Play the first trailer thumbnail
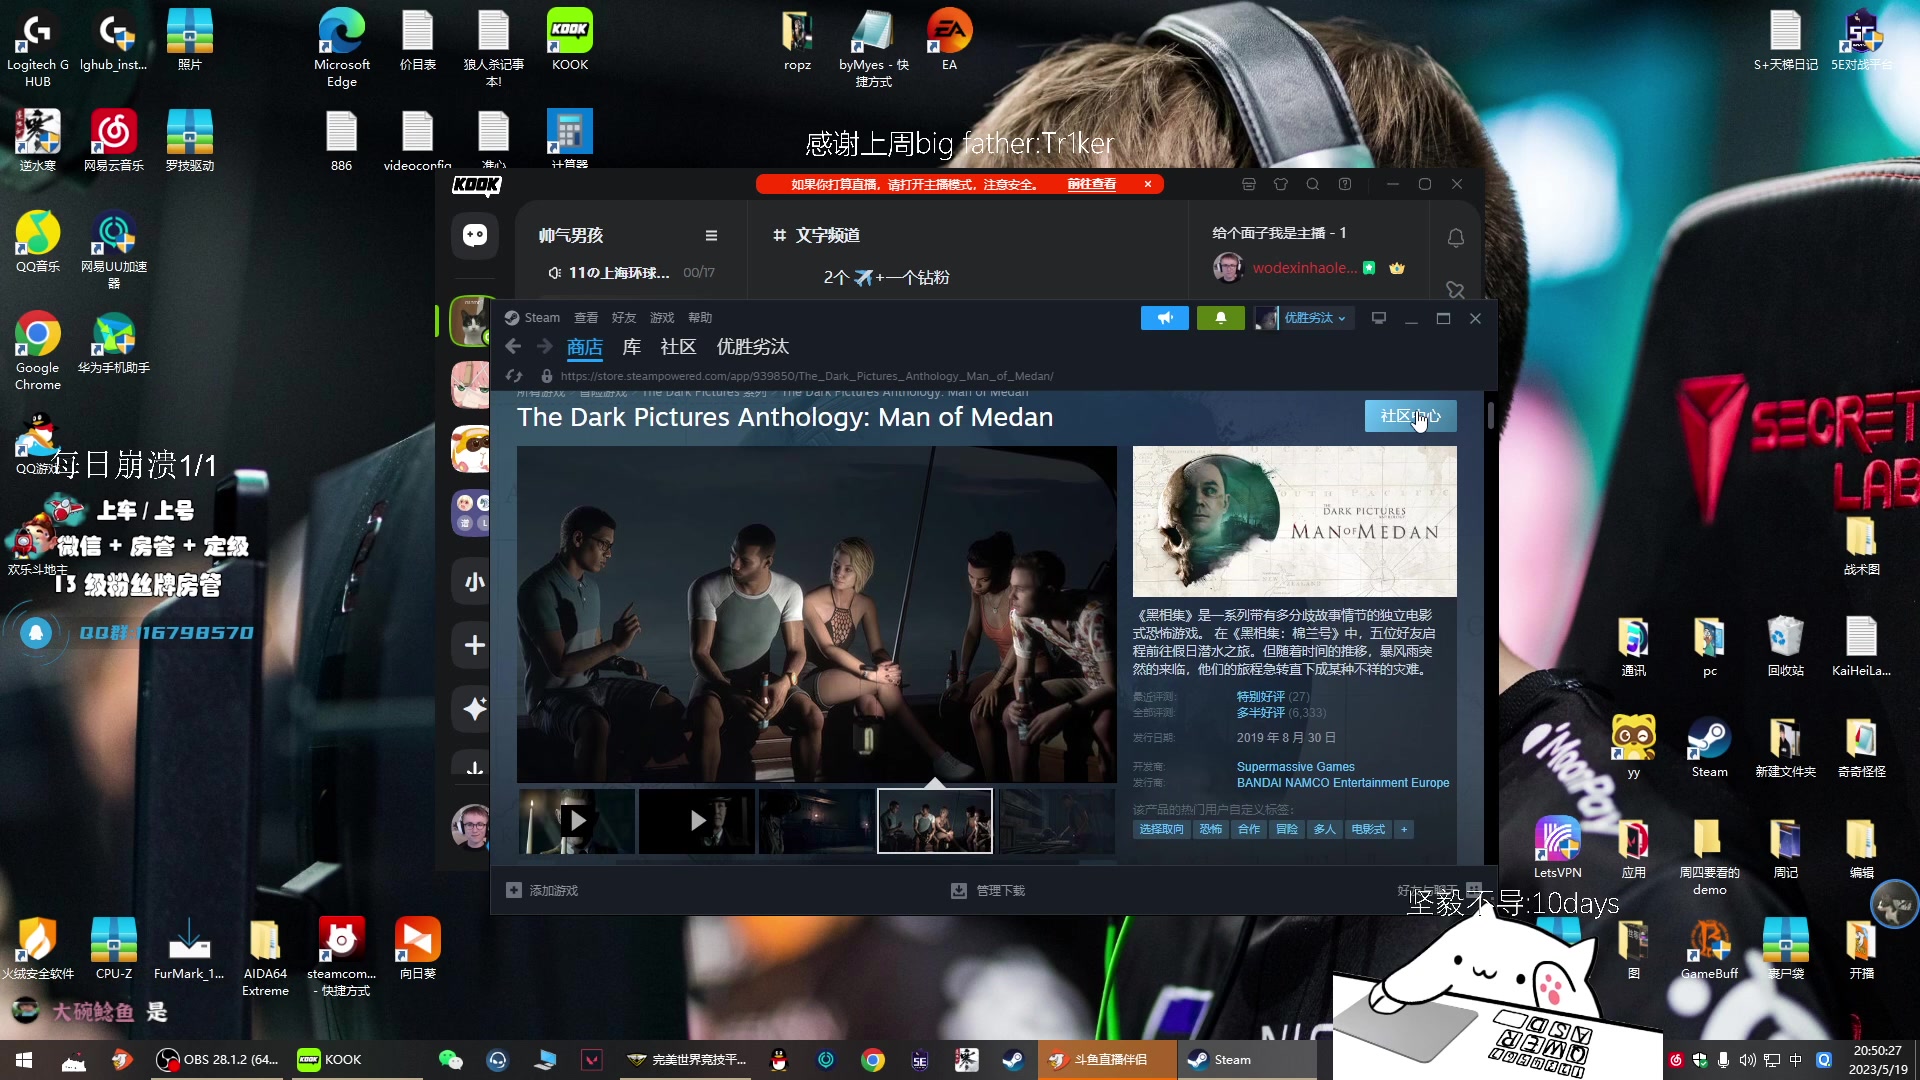This screenshot has width=1920, height=1080. pos(576,821)
